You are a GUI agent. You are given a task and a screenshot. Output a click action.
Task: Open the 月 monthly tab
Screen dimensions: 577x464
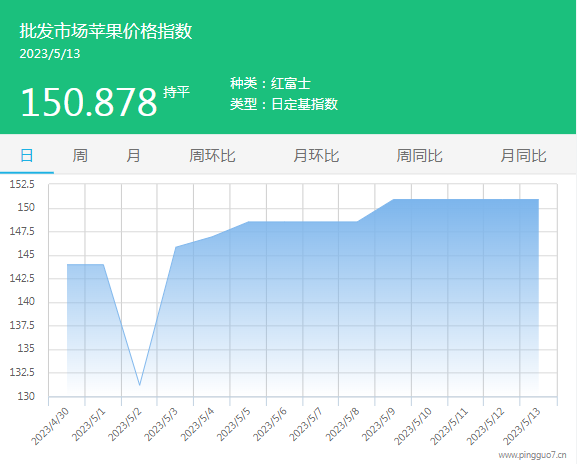[x=133, y=155]
